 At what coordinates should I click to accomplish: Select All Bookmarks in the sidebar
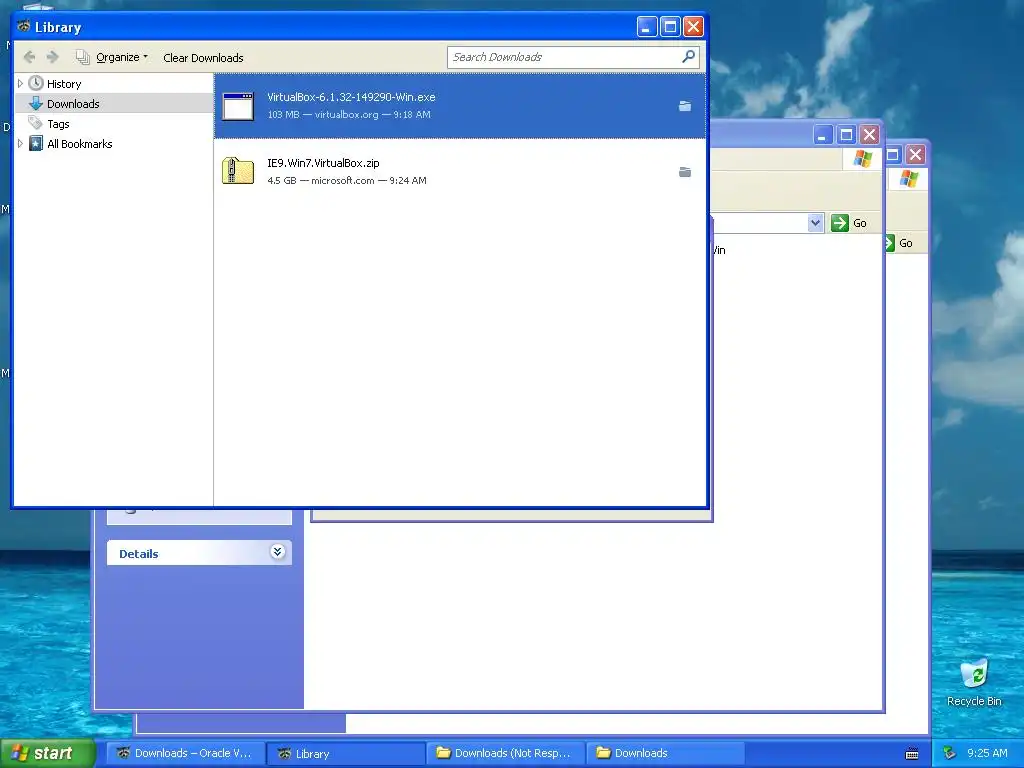point(80,144)
